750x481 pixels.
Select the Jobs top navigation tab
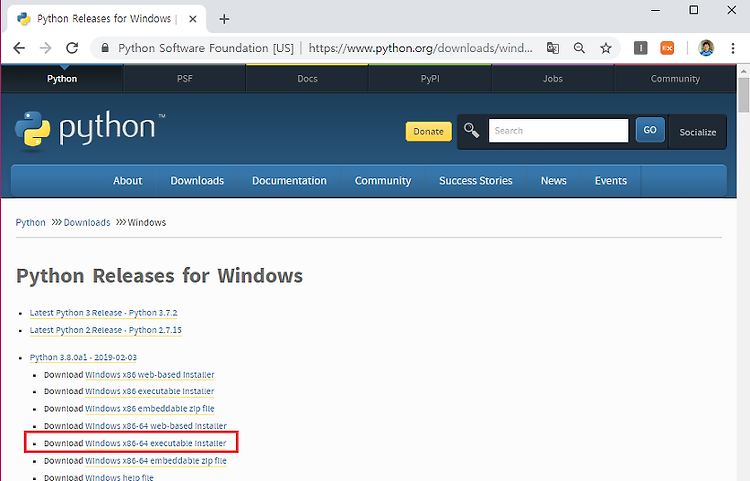tap(552, 78)
